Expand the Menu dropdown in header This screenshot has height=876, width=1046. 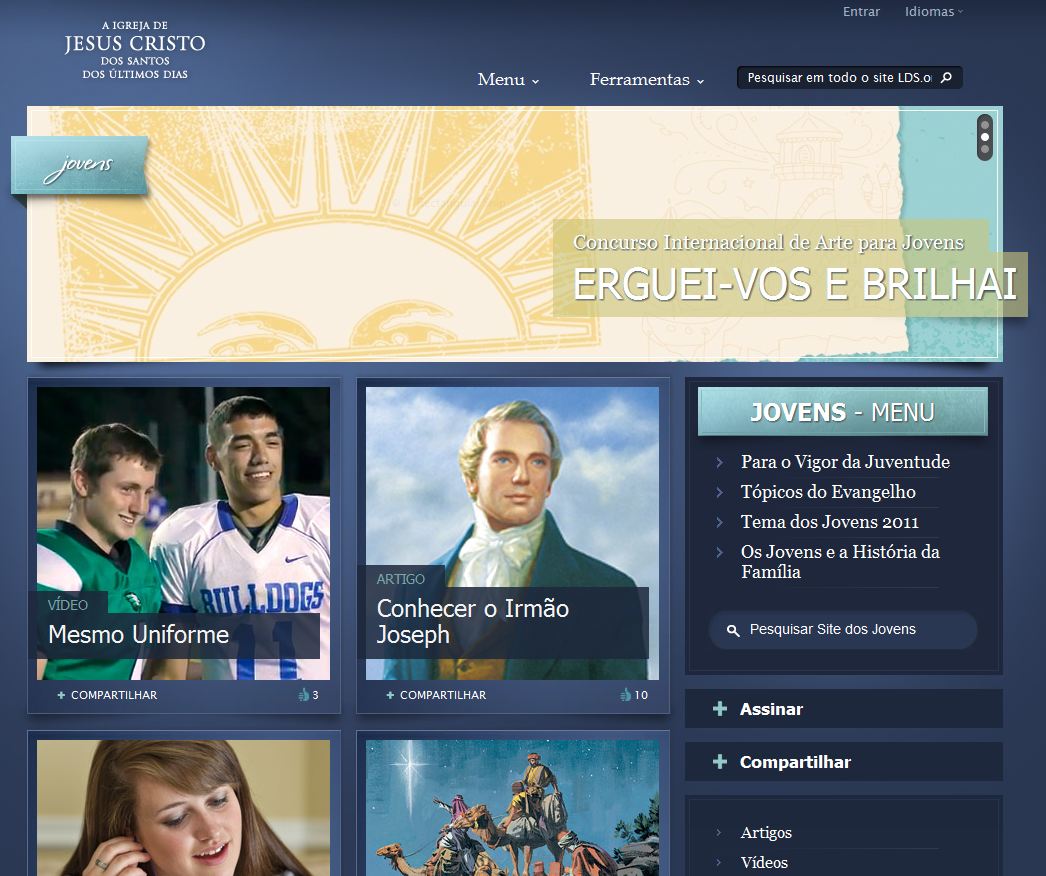pos(508,80)
